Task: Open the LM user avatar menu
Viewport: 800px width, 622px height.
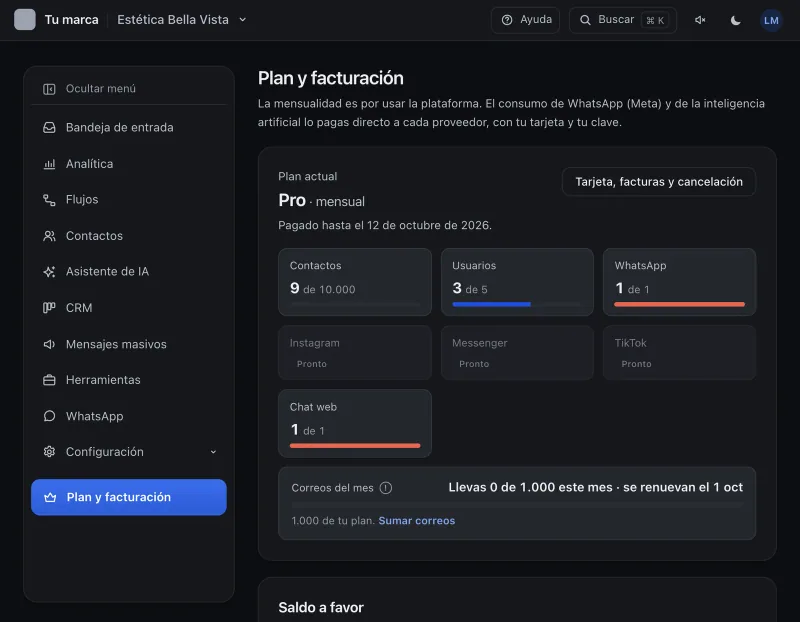Action: [x=771, y=20]
